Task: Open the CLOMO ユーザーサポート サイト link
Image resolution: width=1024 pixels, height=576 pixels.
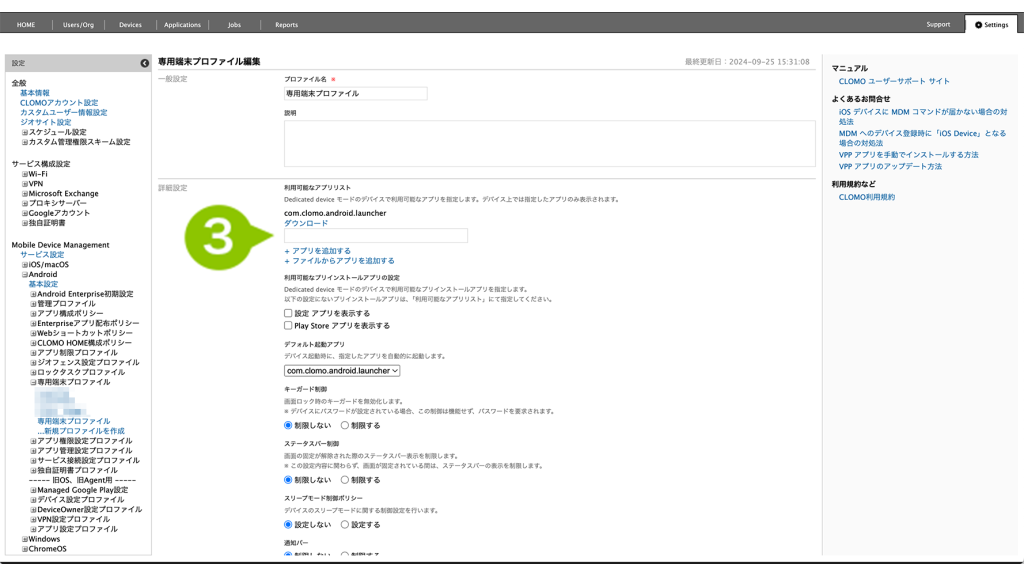Action: pos(894,82)
